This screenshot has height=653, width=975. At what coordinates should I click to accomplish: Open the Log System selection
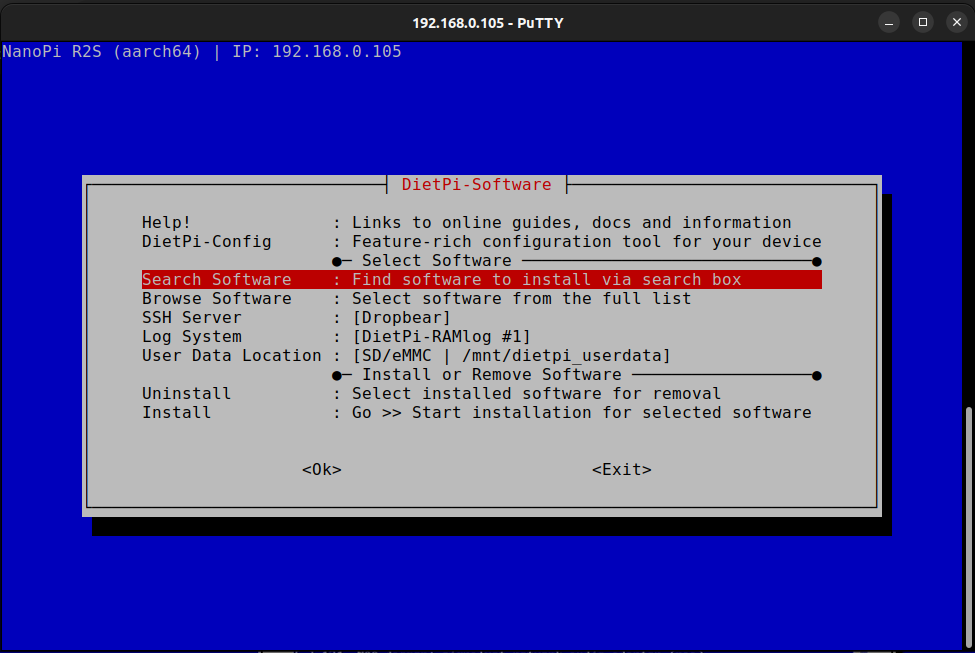pos(191,337)
